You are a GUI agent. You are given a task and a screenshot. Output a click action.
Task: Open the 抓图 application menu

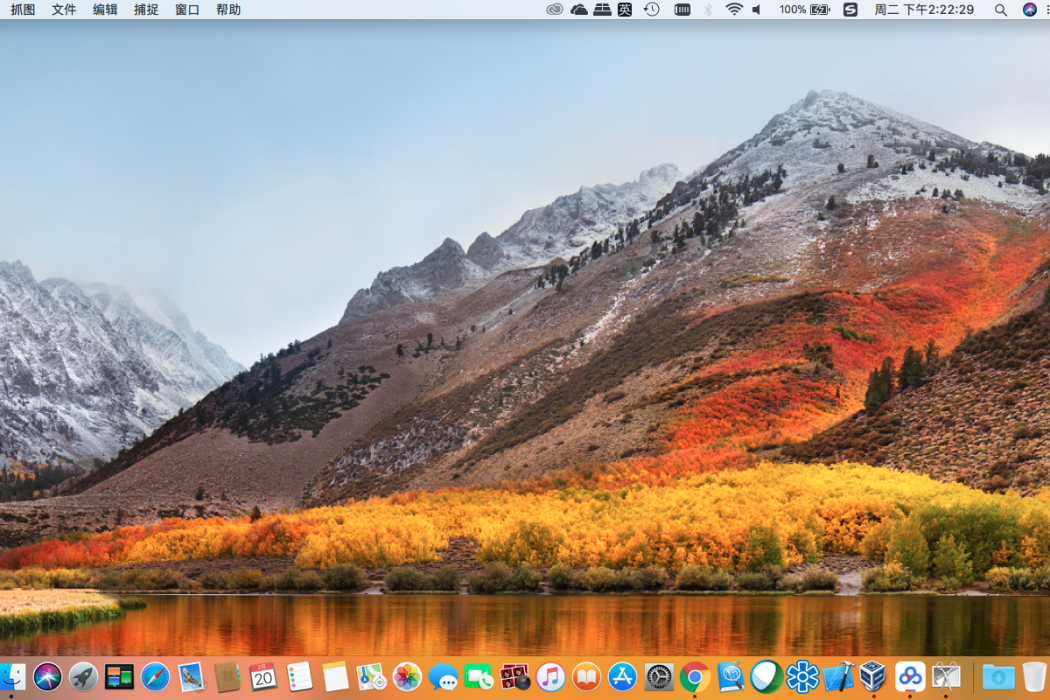pyautogui.click(x=23, y=9)
